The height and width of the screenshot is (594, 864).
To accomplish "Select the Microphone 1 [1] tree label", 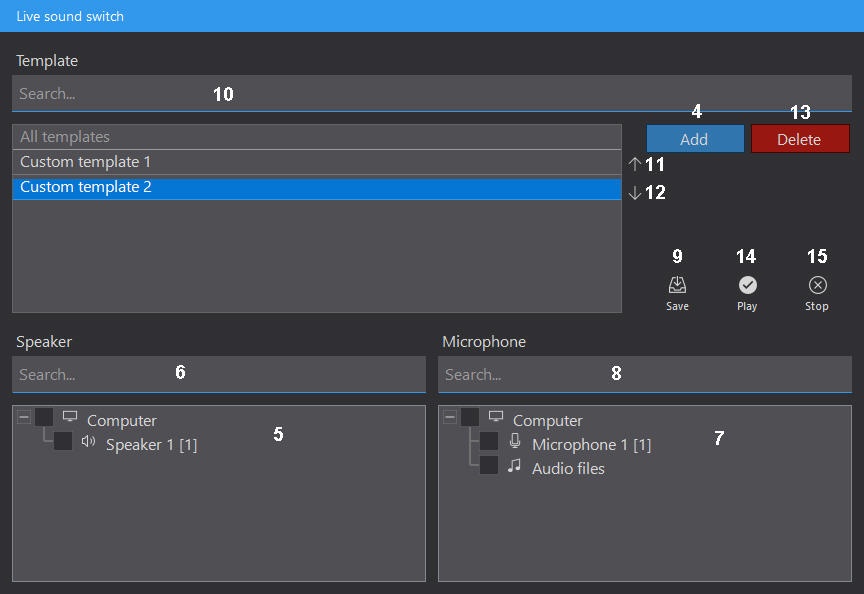I will point(591,445).
